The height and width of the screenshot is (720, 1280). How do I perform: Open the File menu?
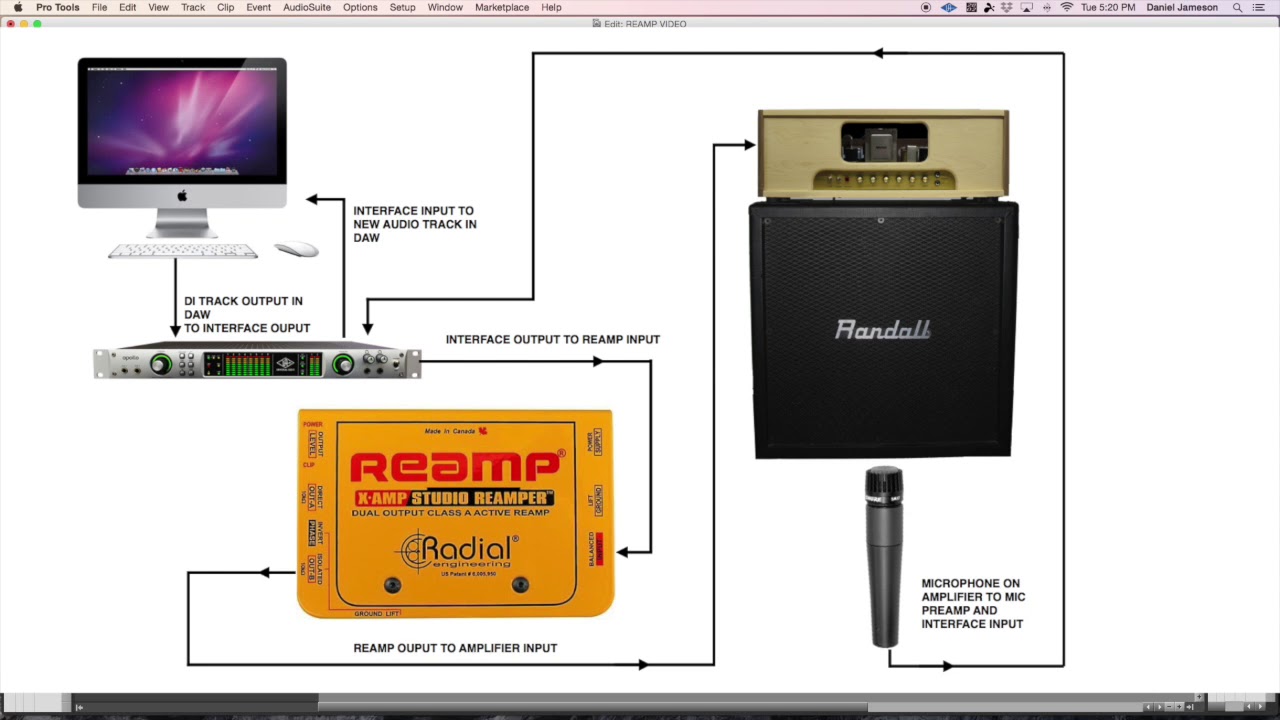click(100, 7)
